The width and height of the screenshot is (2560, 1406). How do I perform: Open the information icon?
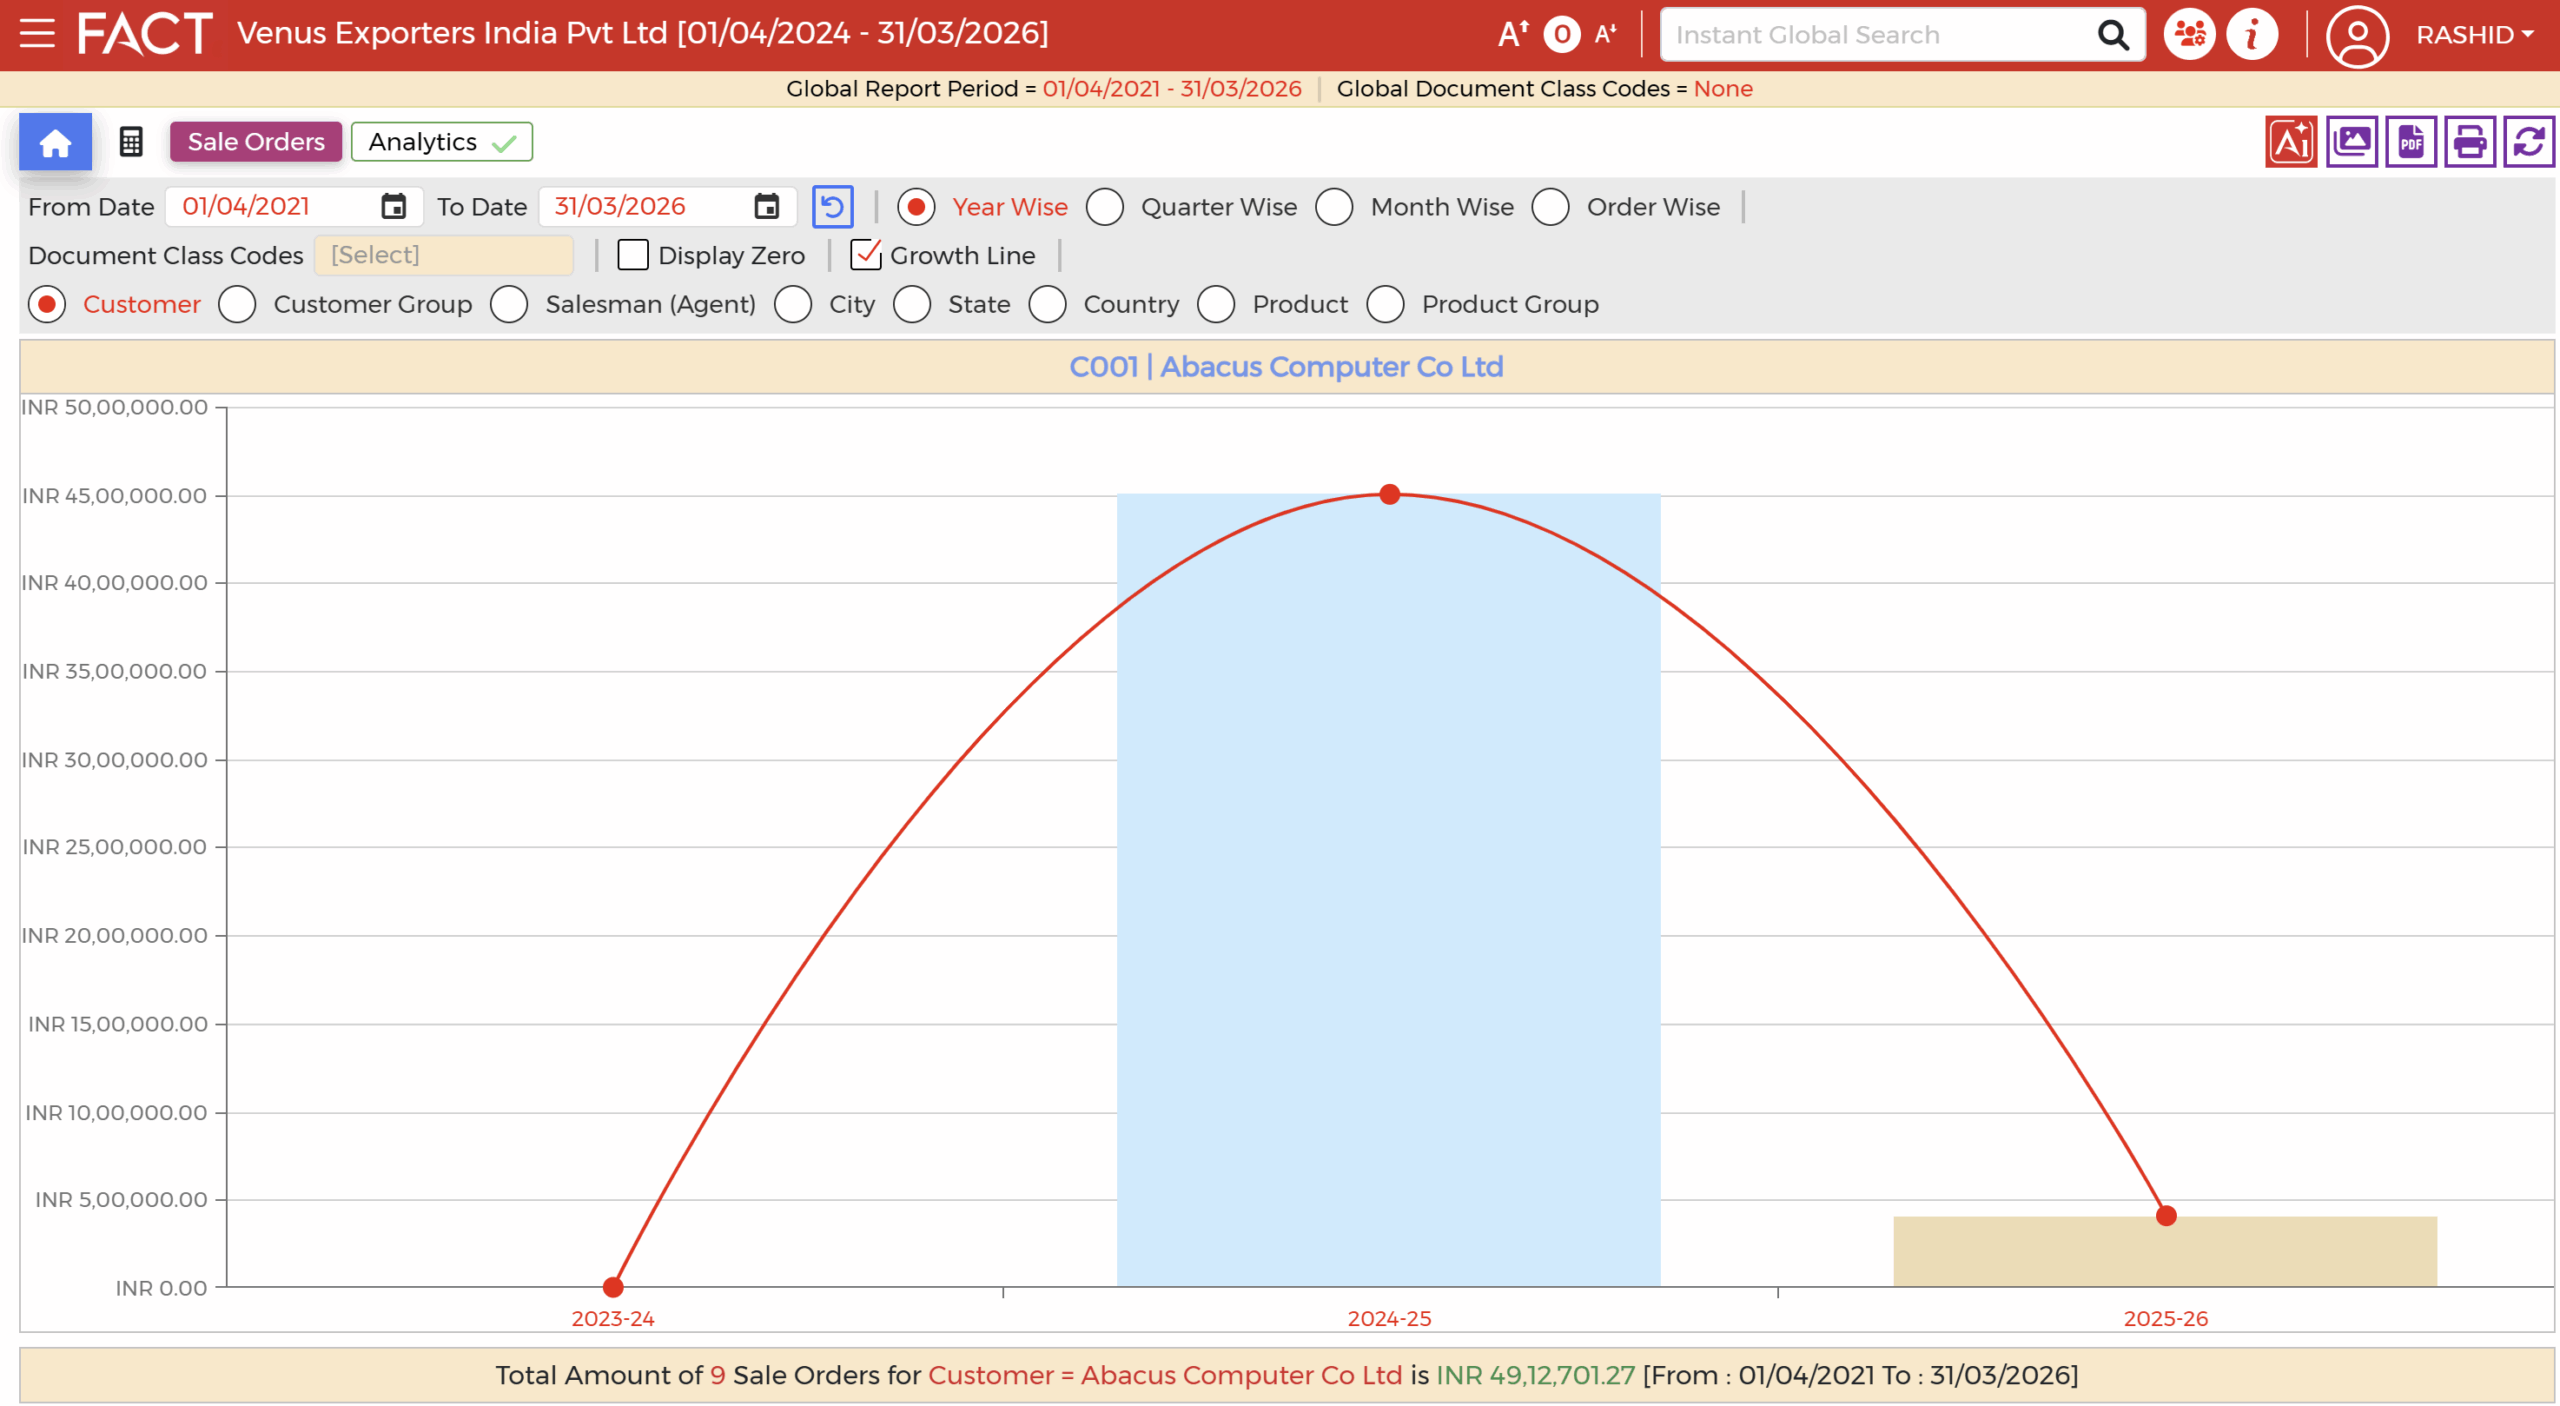coord(2252,35)
